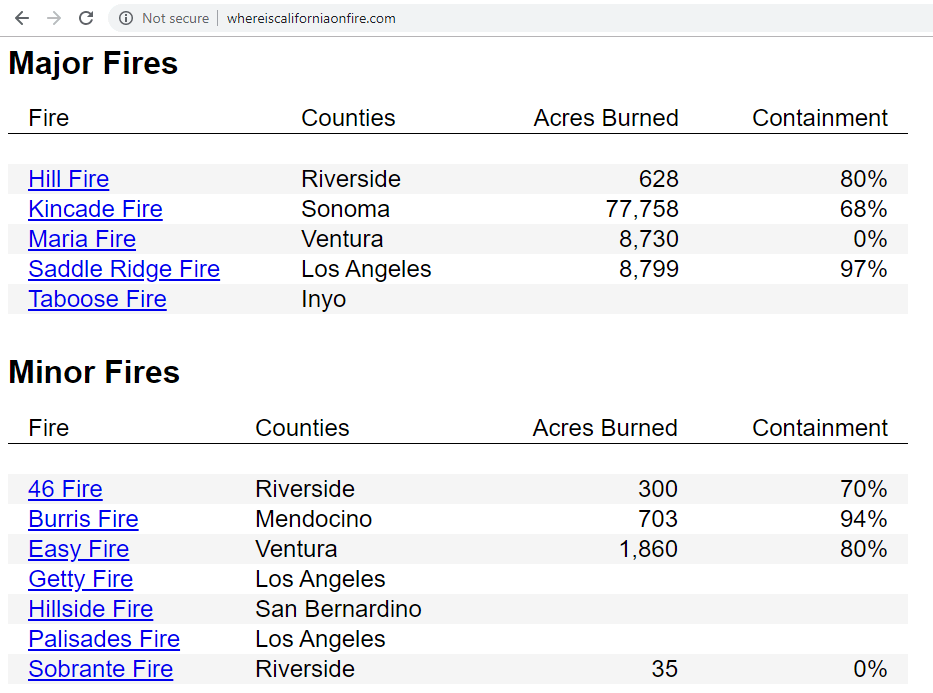Open the 46 Fire link
The height and width of the screenshot is (693, 933).
[x=65, y=489]
